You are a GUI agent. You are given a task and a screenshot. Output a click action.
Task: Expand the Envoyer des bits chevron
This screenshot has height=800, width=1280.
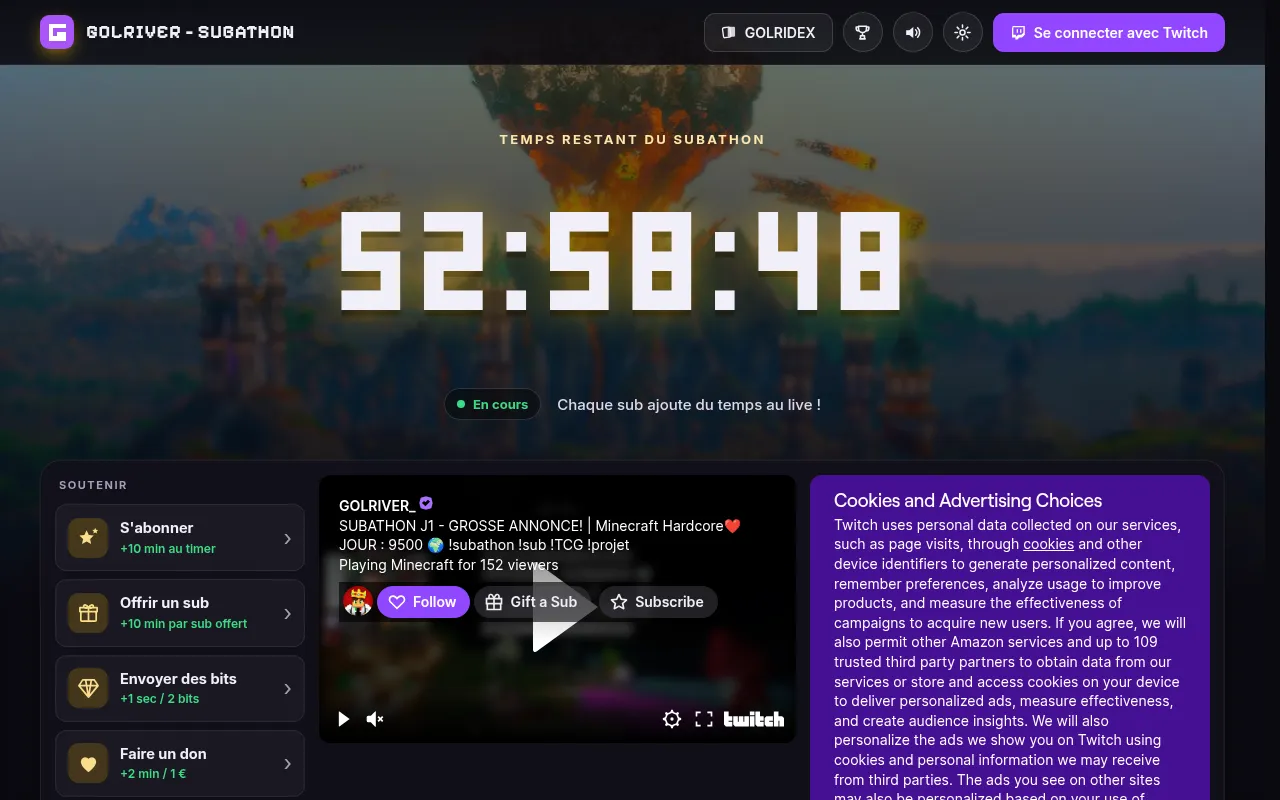pos(287,688)
